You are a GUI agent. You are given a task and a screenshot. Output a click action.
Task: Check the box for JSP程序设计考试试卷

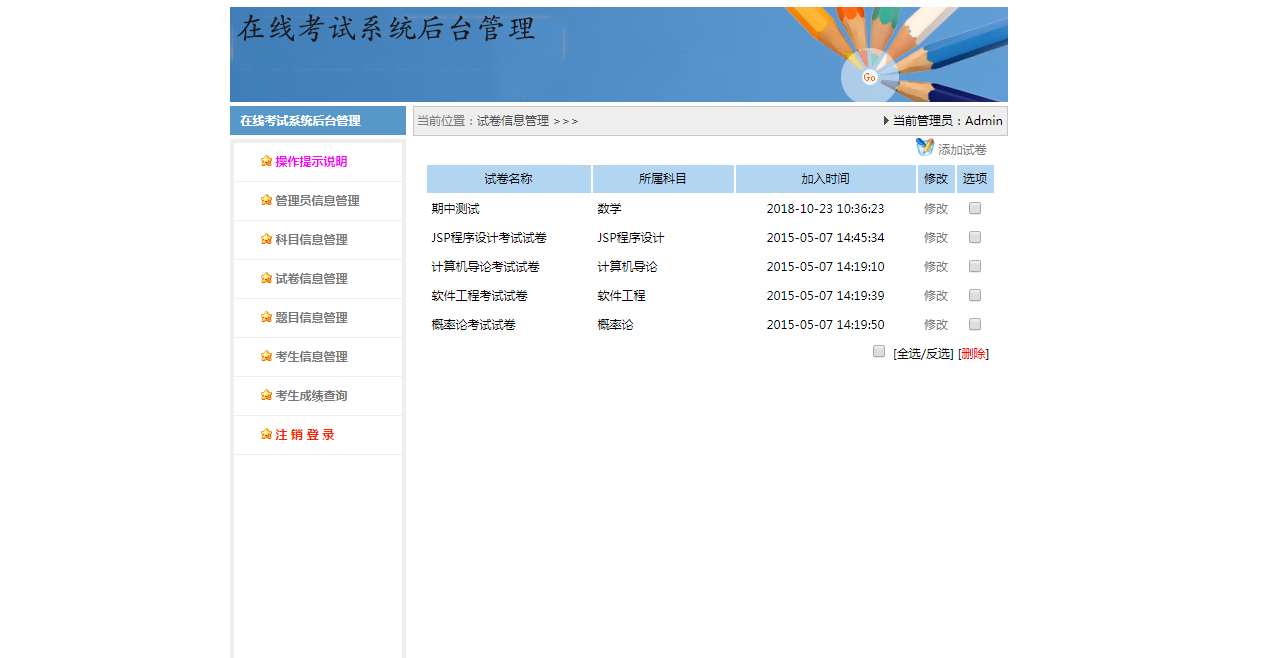(975, 237)
